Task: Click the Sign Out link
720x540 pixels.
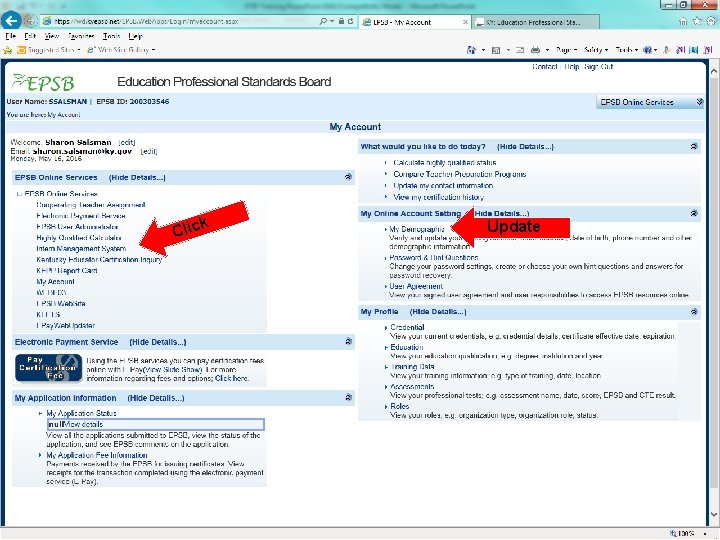Action: click(599, 67)
